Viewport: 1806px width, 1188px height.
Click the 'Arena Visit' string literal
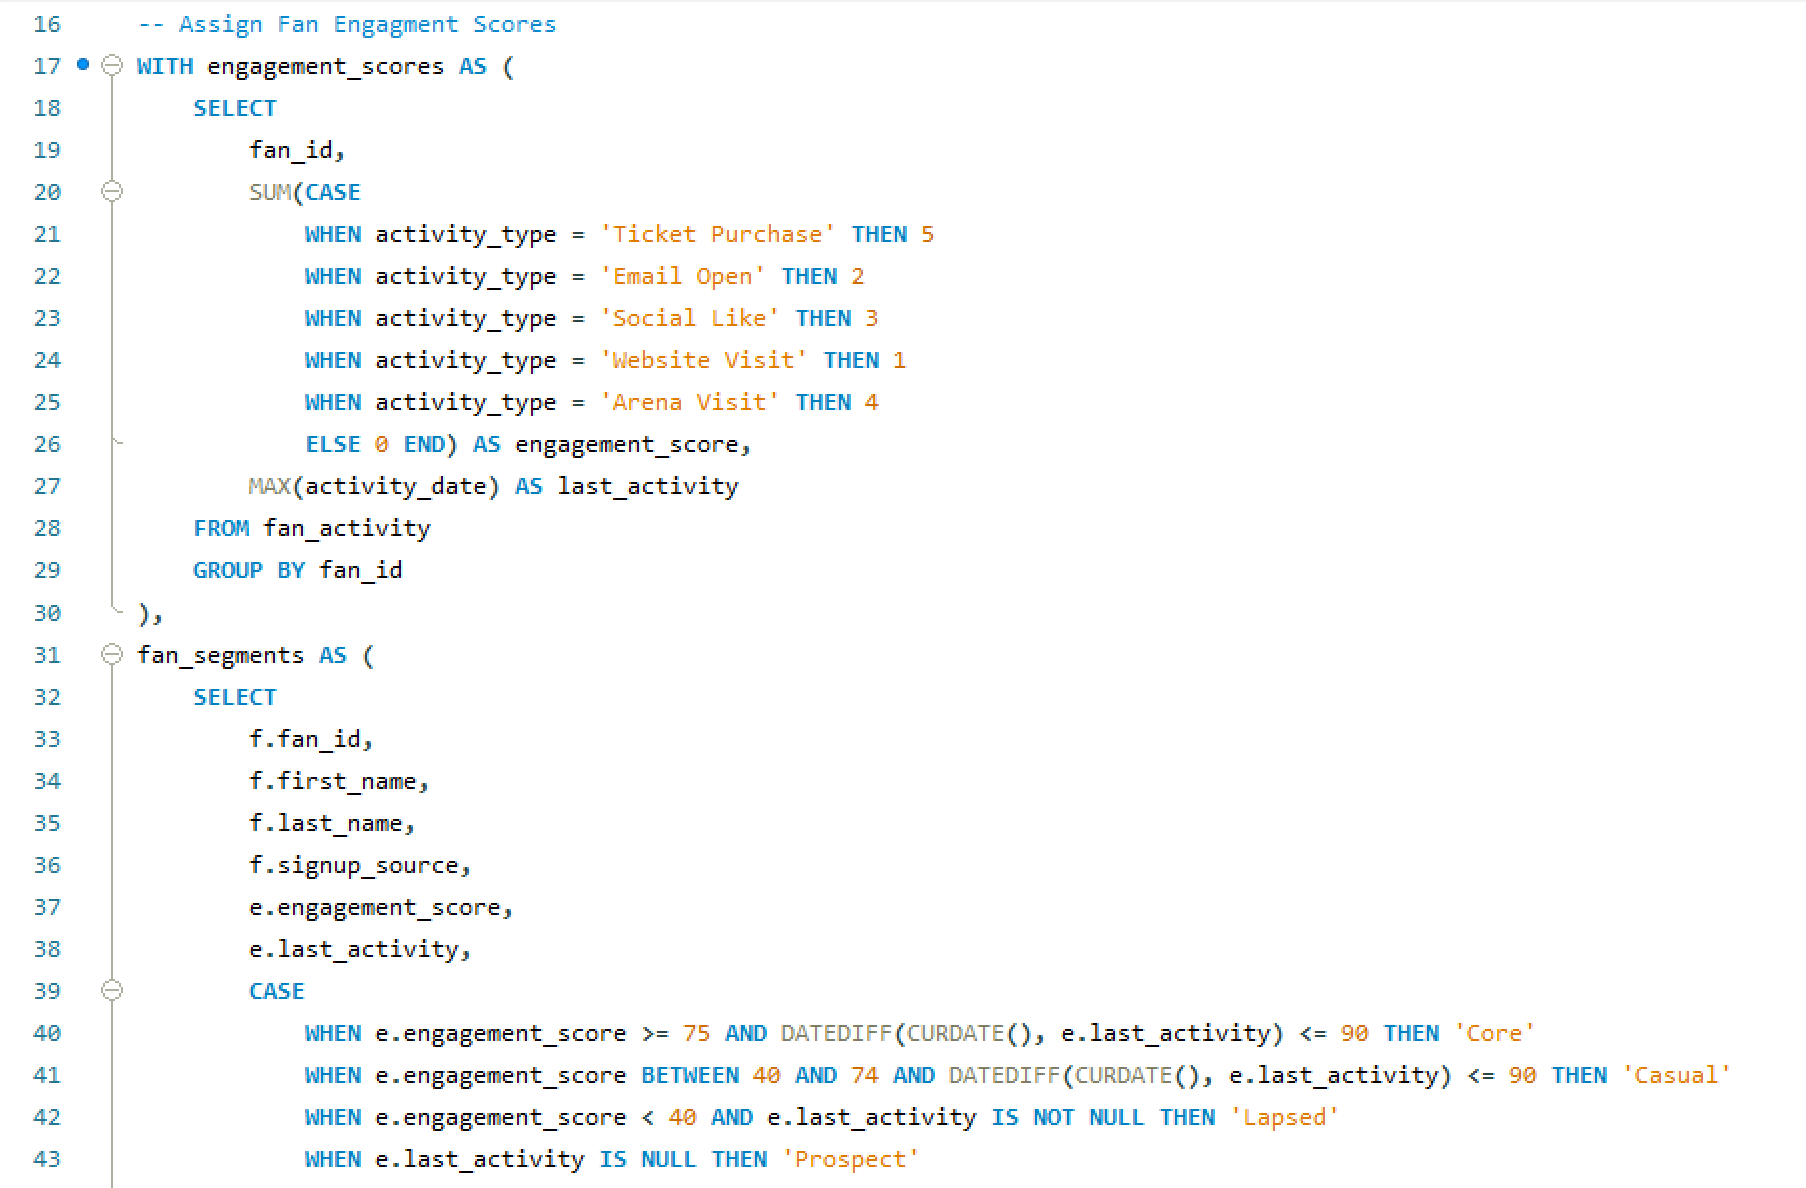click(690, 401)
